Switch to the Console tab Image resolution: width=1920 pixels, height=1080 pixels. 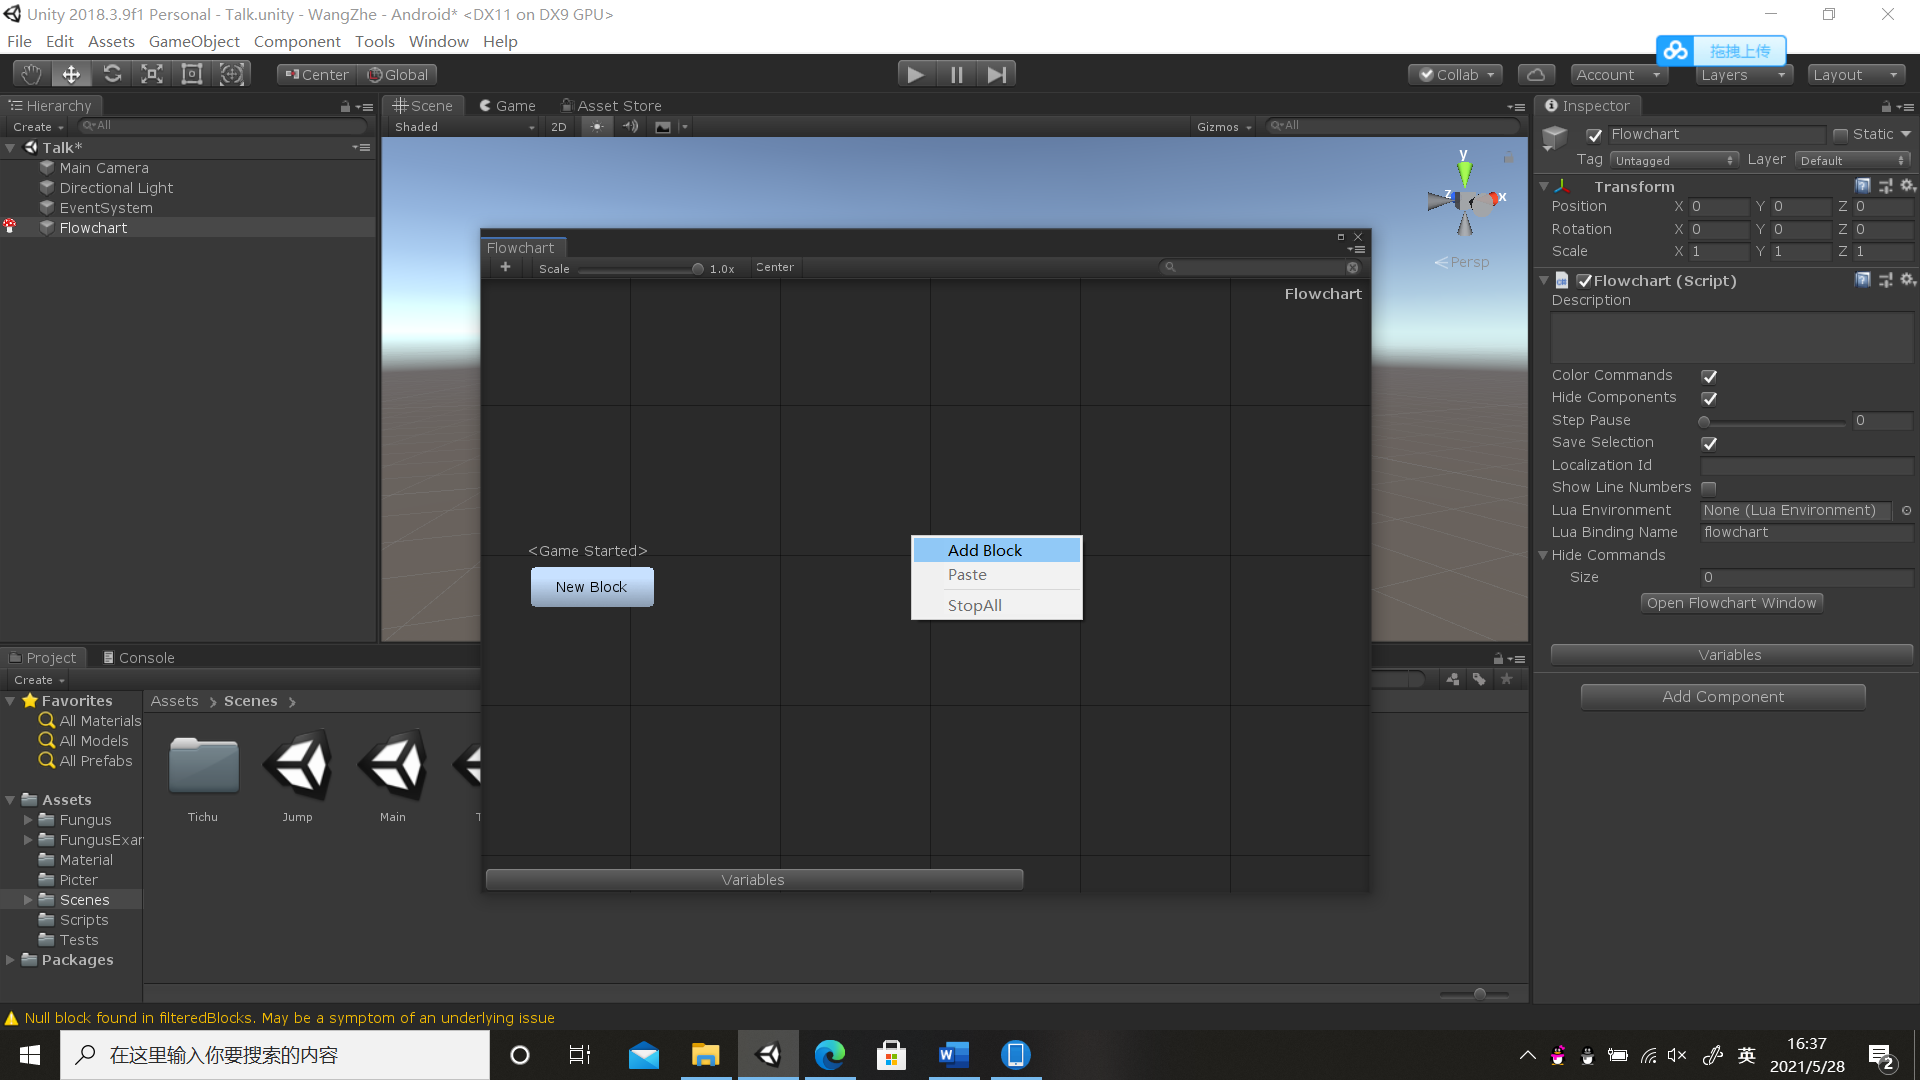[x=139, y=658]
